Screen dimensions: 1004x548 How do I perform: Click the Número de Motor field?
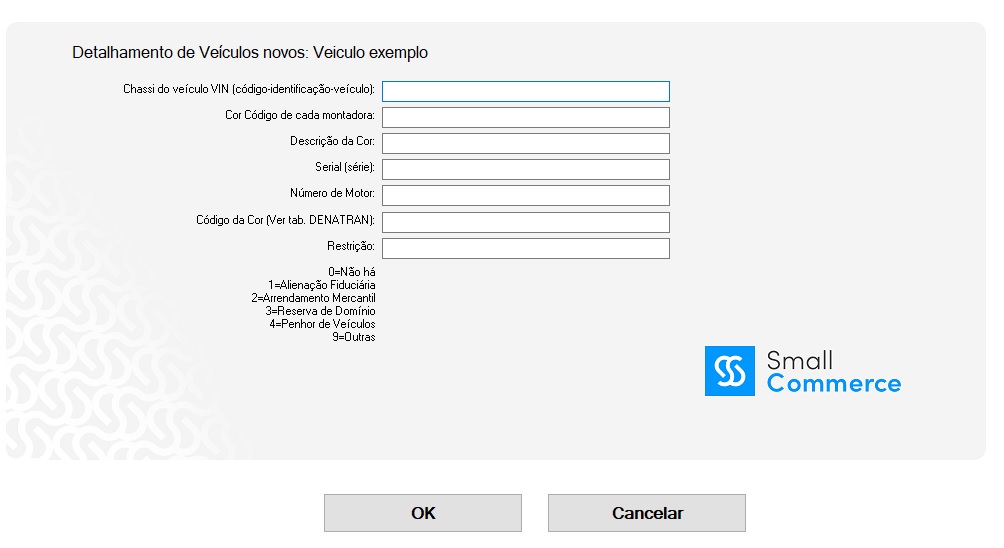click(525, 195)
